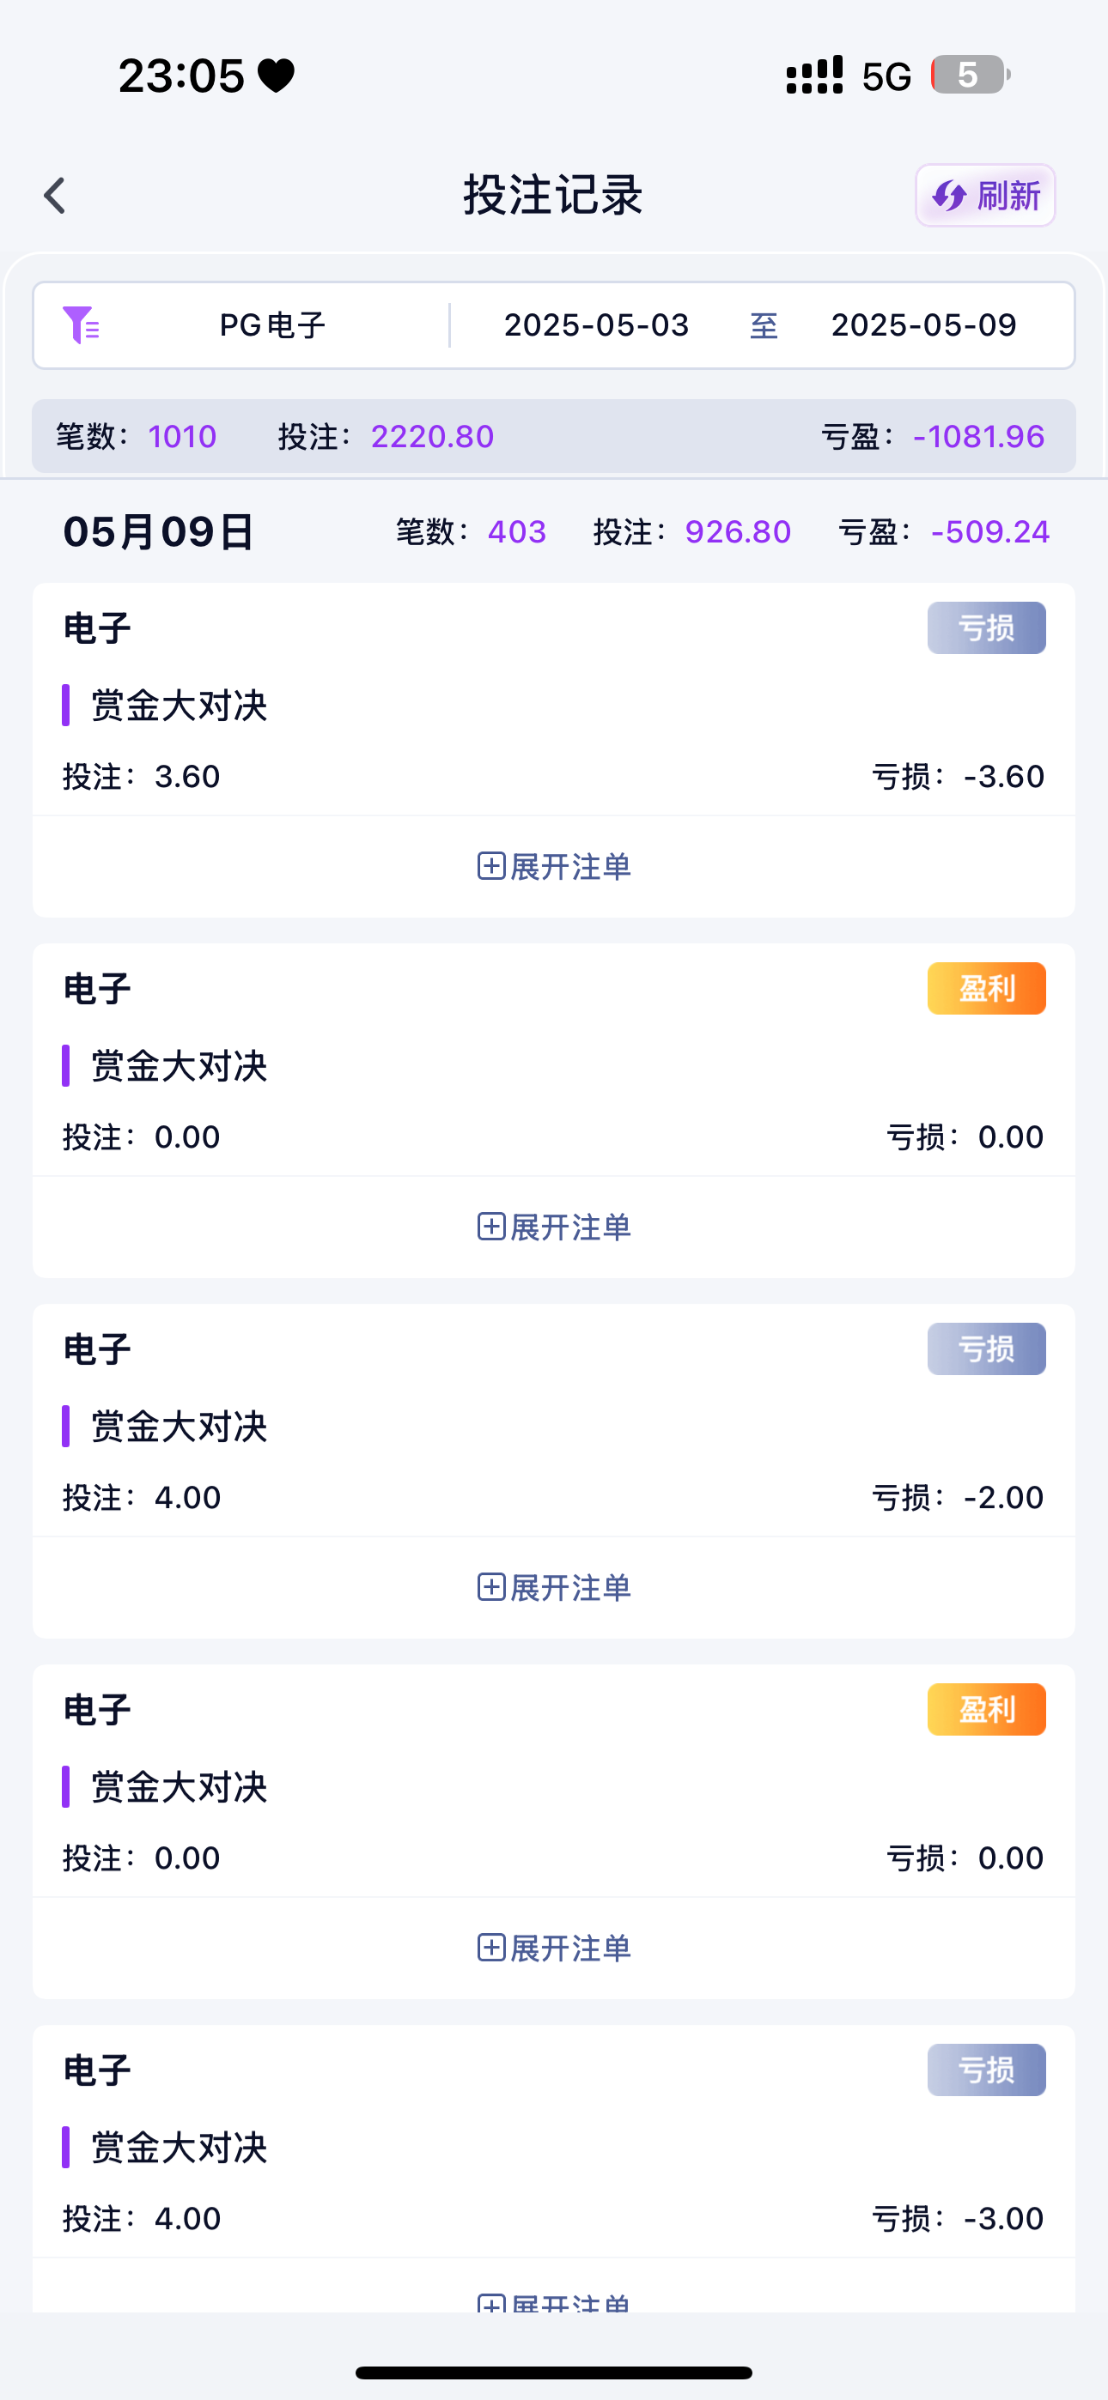Tap the back arrow icon
This screenshot has height=2400, width=1108.
[x=55, y=196]
